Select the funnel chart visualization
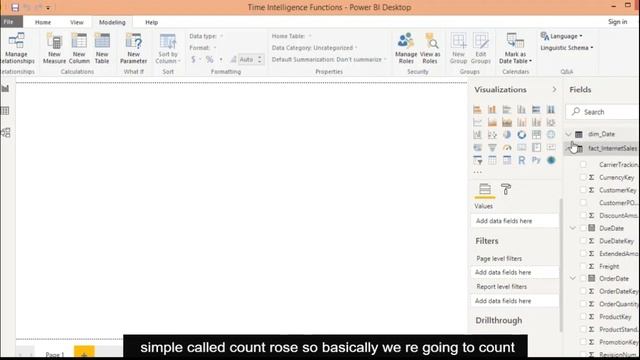 (492, 147)
